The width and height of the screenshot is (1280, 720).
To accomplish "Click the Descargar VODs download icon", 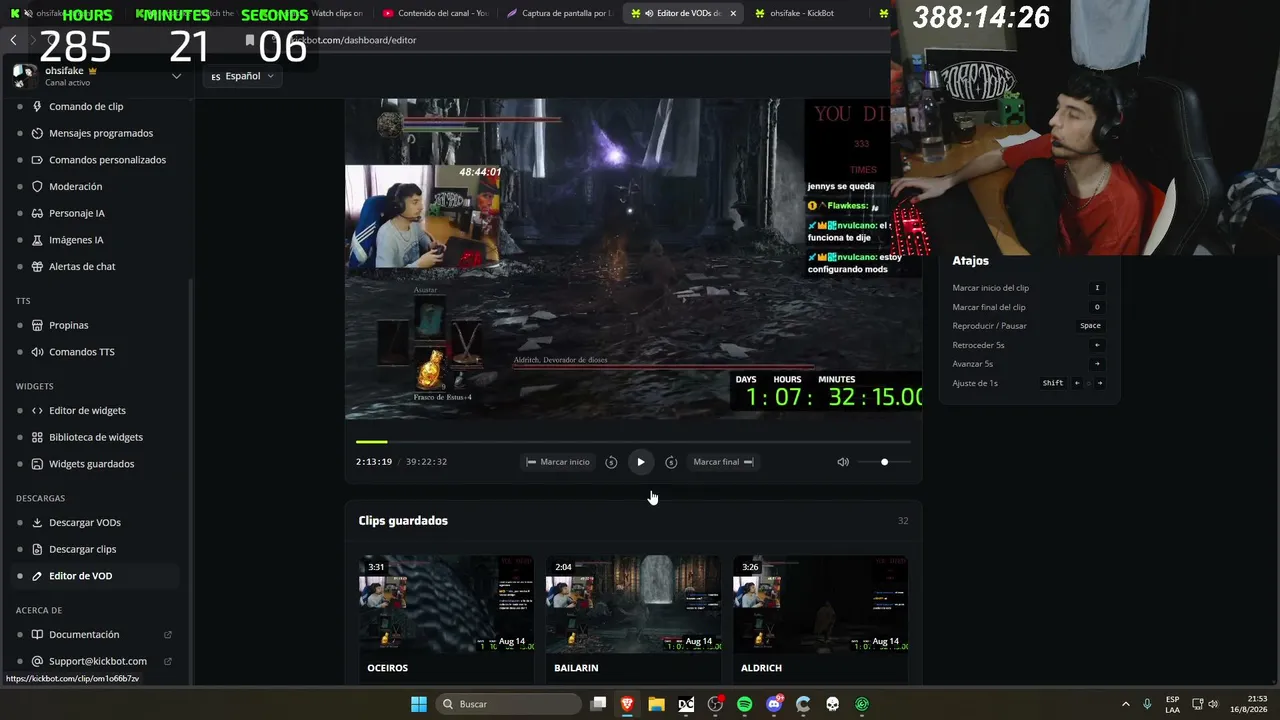I will click(x=37, y=522).
